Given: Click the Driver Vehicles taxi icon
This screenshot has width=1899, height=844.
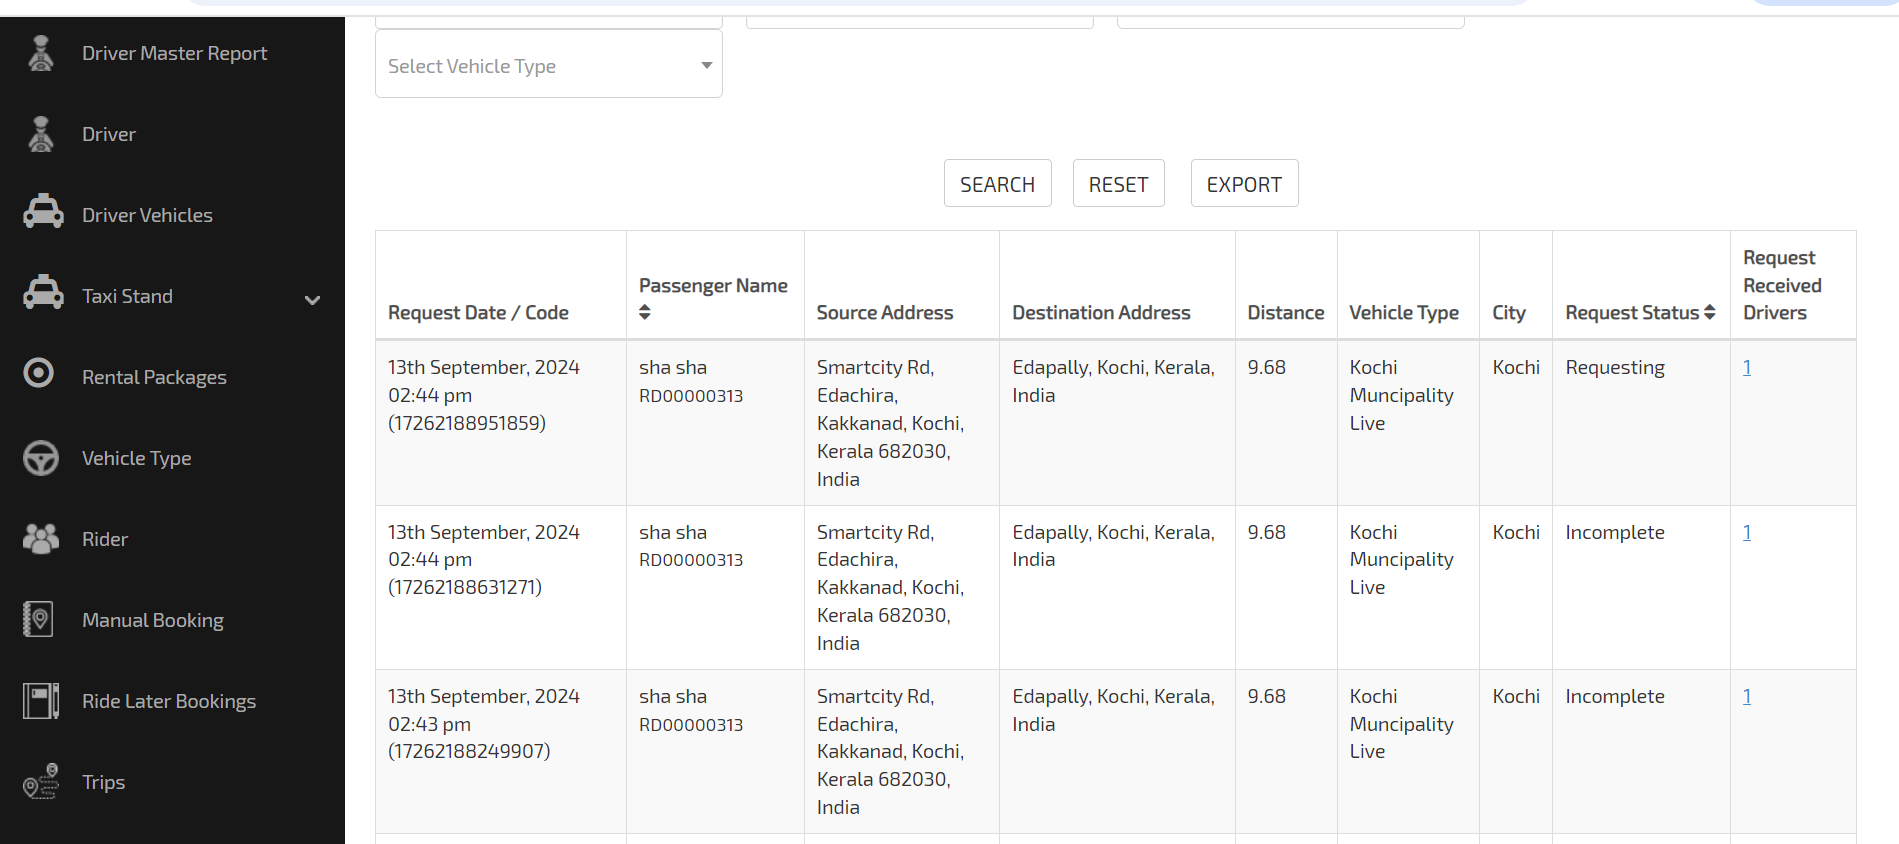Looking at the screenshot, I should (42, 213).
